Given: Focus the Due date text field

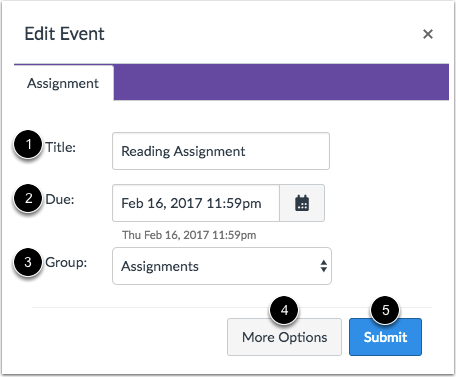Looking at the screenshot, I should click(196, 203).
